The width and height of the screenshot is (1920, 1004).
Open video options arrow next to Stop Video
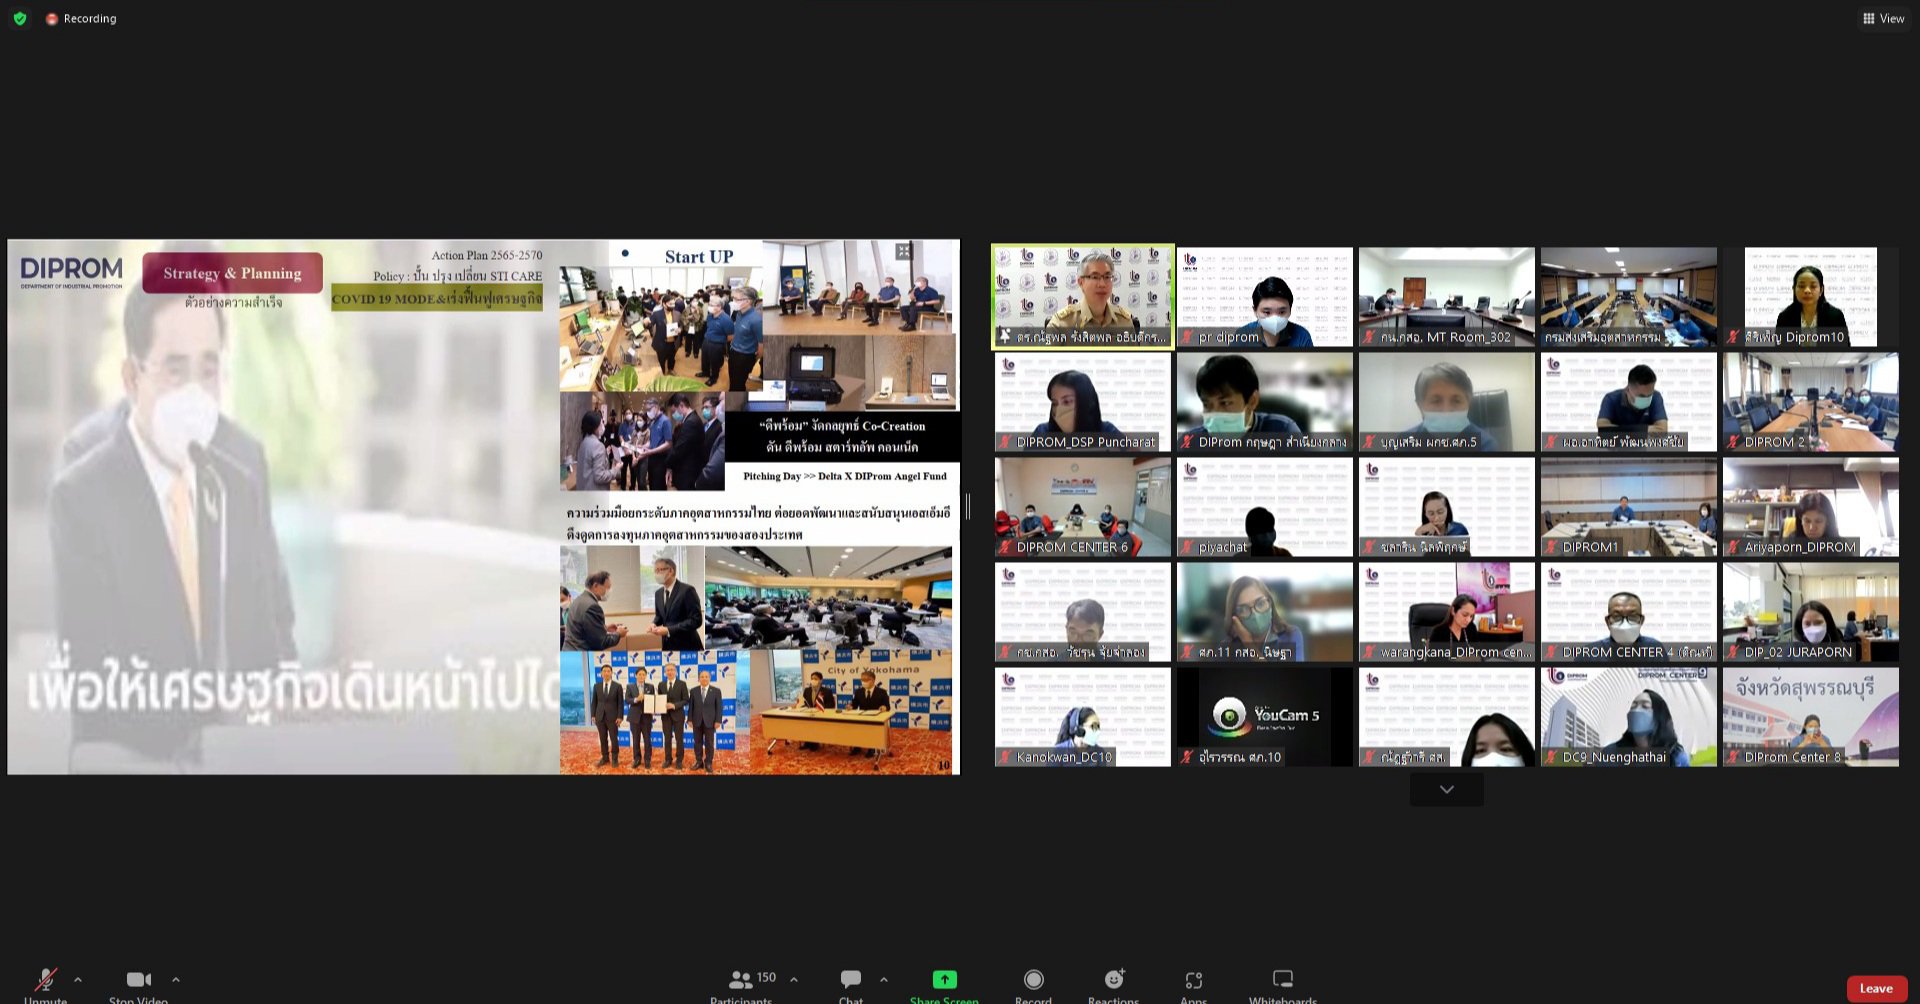click(x=176, y=980)
